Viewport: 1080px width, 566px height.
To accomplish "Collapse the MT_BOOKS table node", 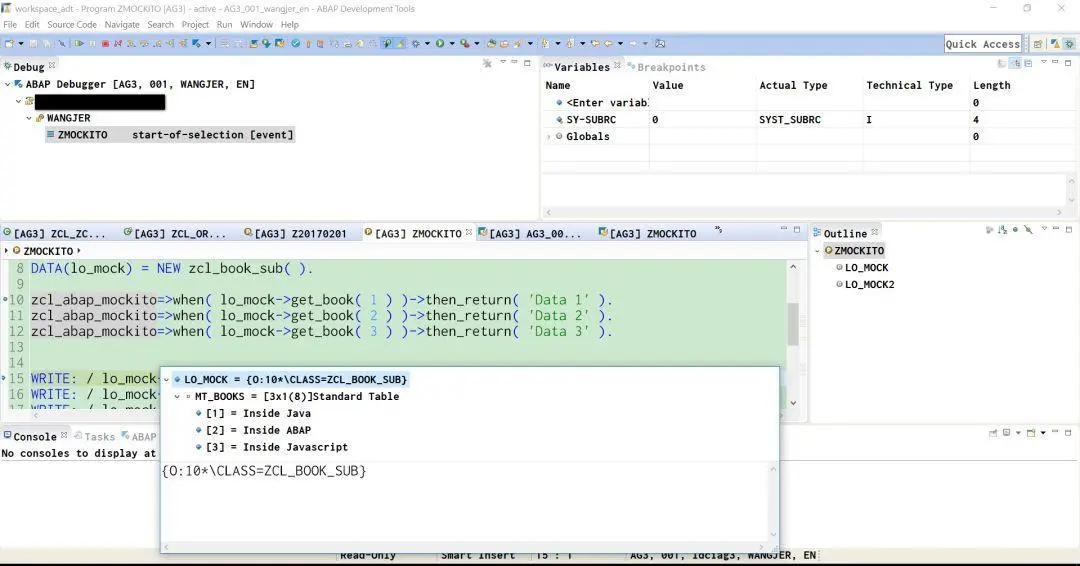I will coord(177,397).
